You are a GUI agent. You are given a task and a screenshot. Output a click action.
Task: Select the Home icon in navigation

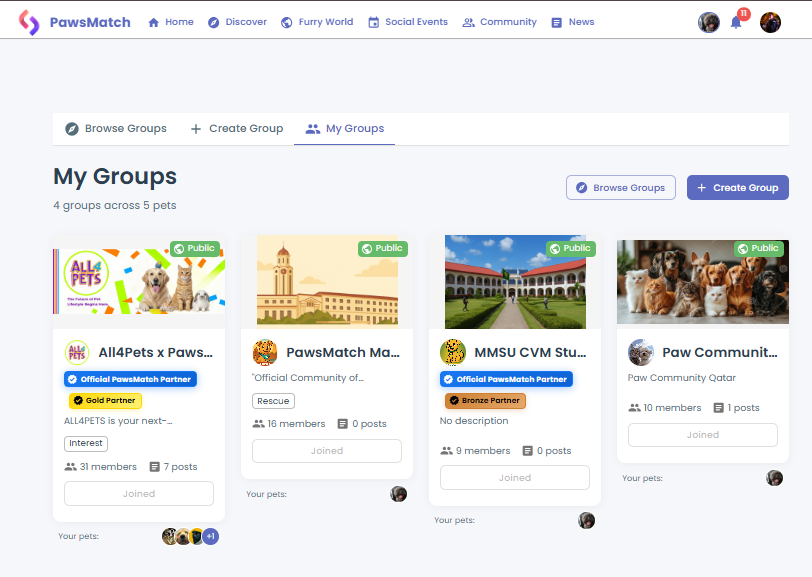click(153, 21)
